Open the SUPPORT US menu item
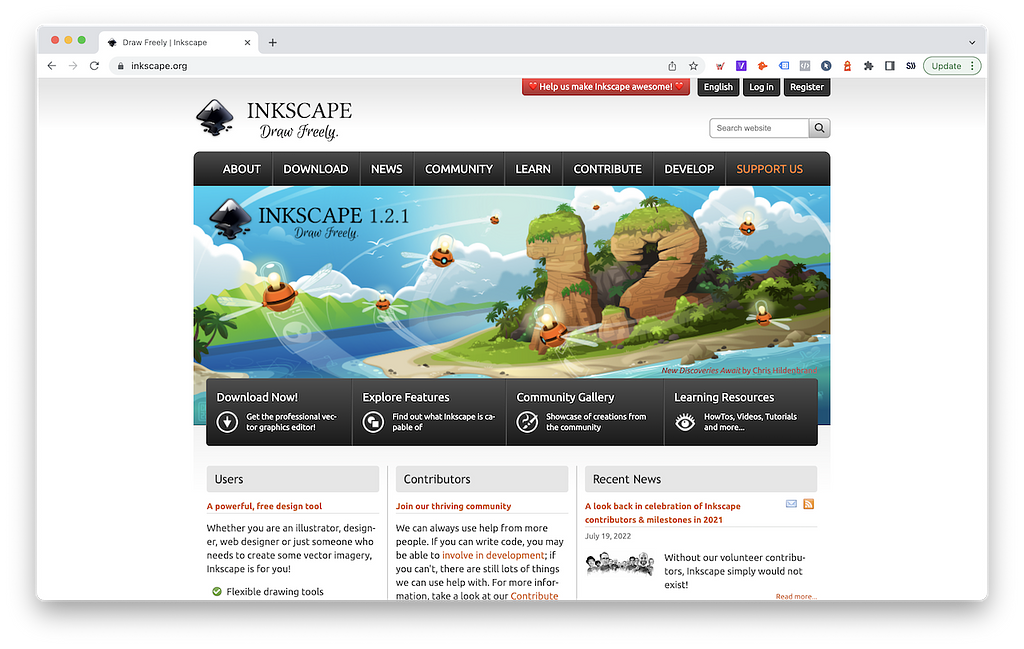 (769, 169)
